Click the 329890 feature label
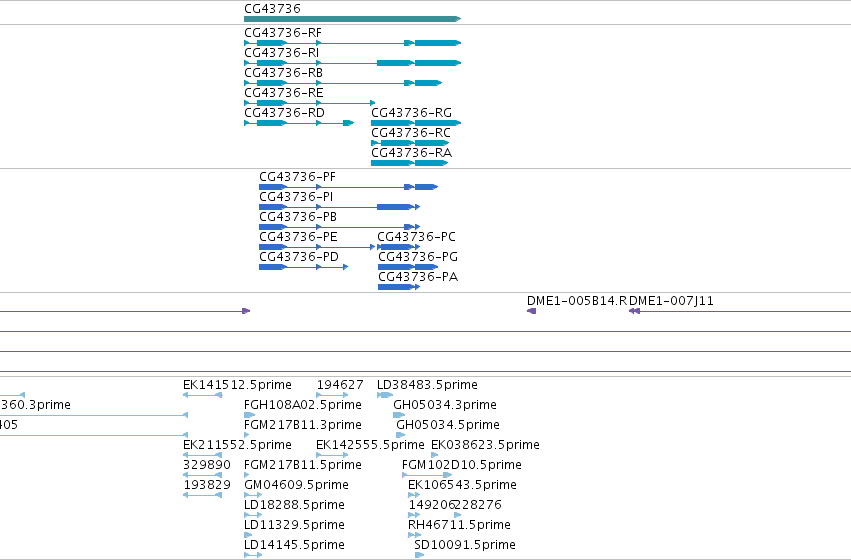 207,466
